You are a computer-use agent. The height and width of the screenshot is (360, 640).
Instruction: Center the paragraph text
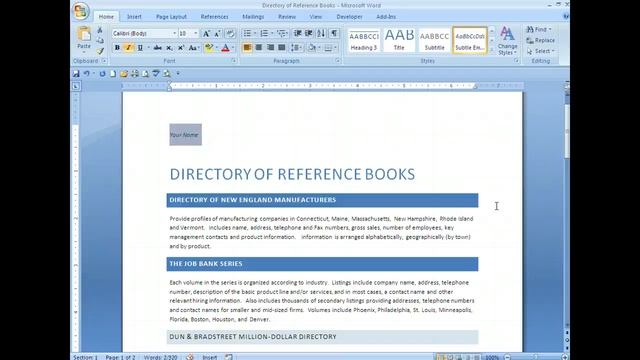click(258, 48)
